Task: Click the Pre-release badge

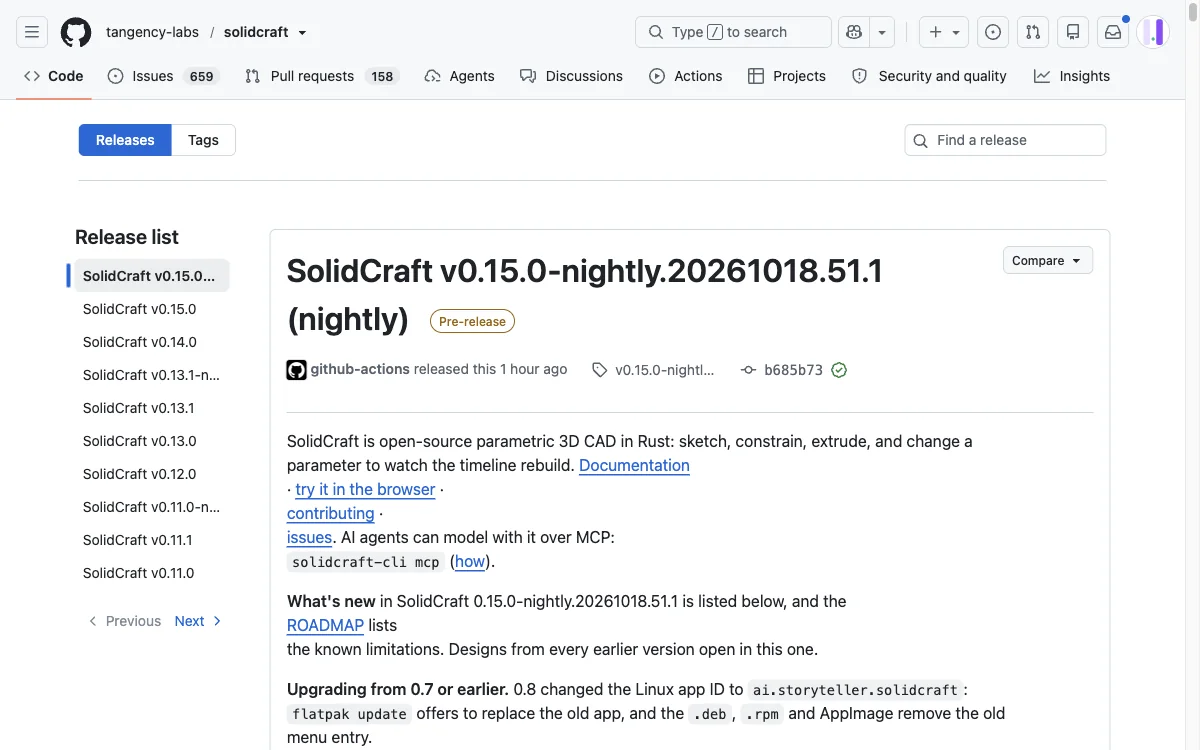Action: coord(472,321)
